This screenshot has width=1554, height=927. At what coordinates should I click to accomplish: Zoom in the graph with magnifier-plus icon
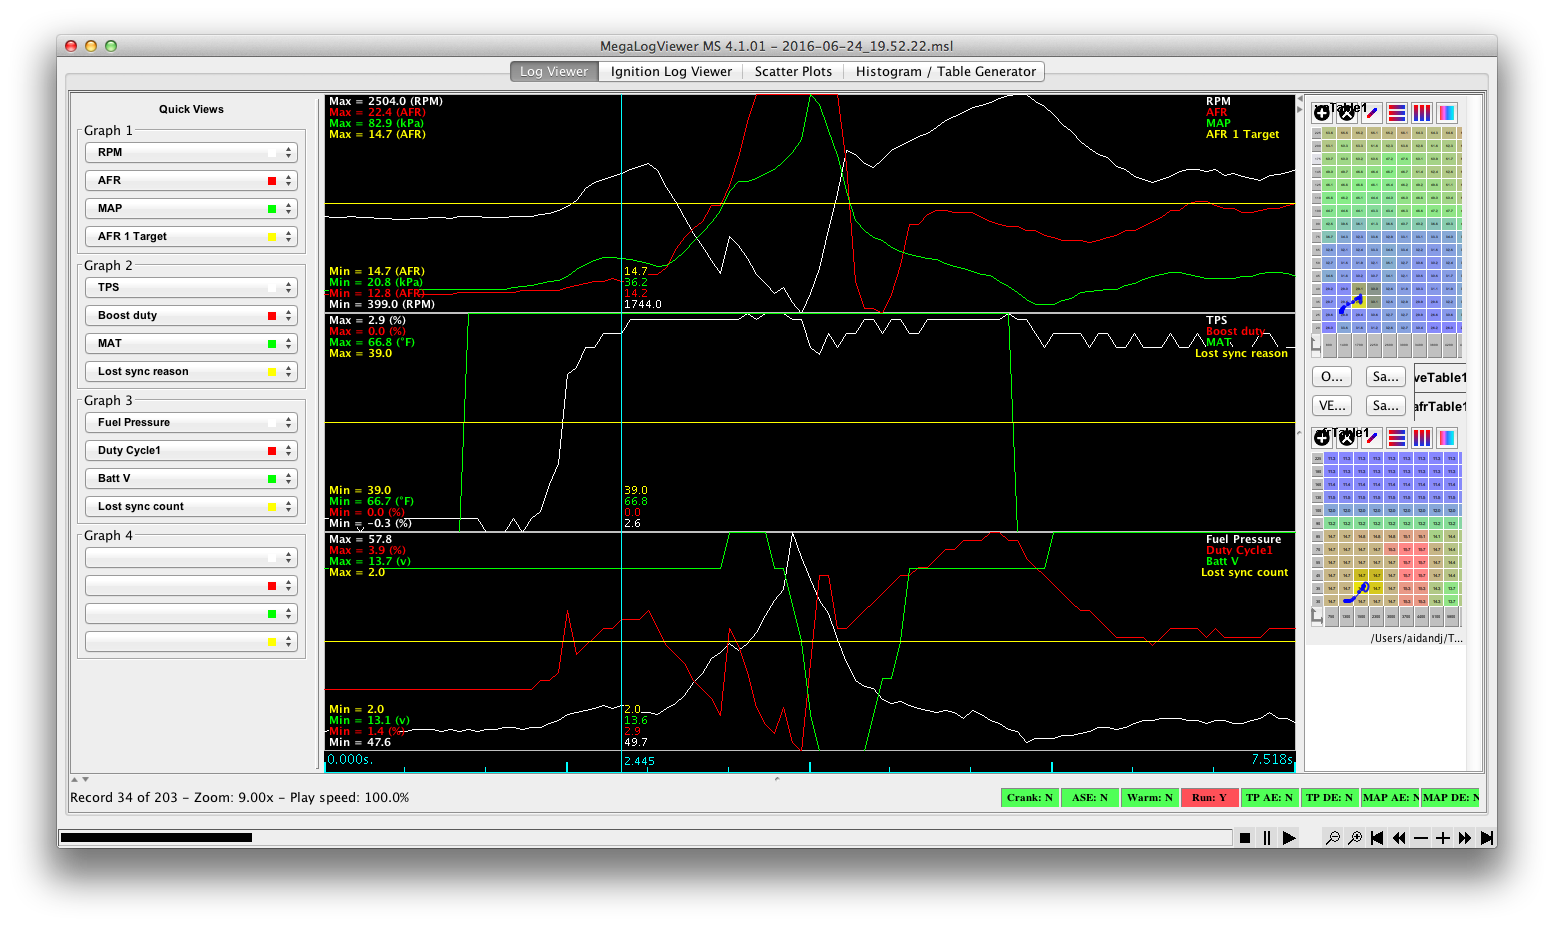(1355, 838)
